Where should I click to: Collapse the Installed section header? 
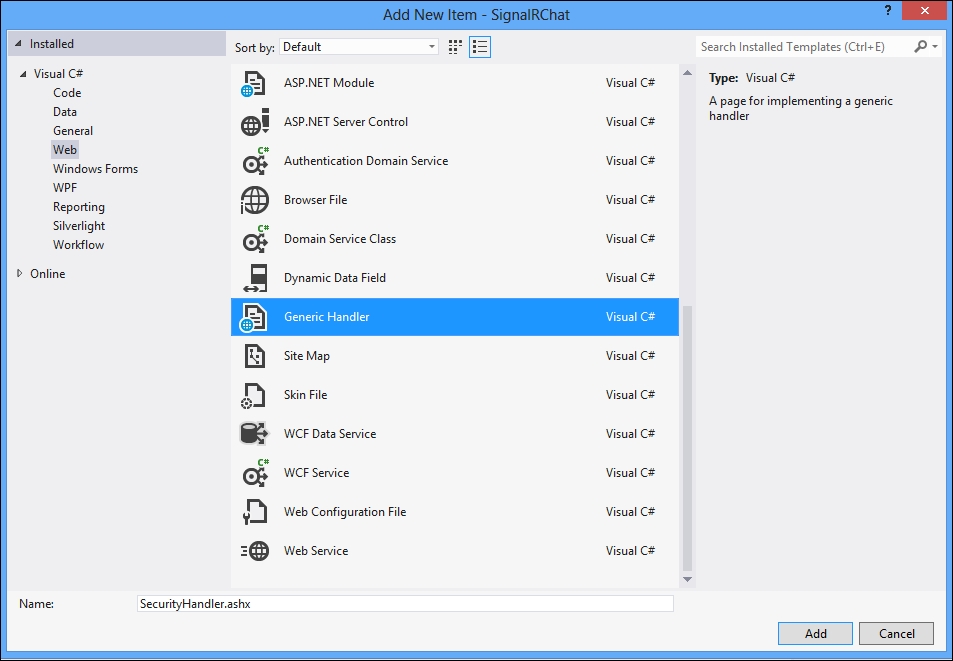coord(17,45)
